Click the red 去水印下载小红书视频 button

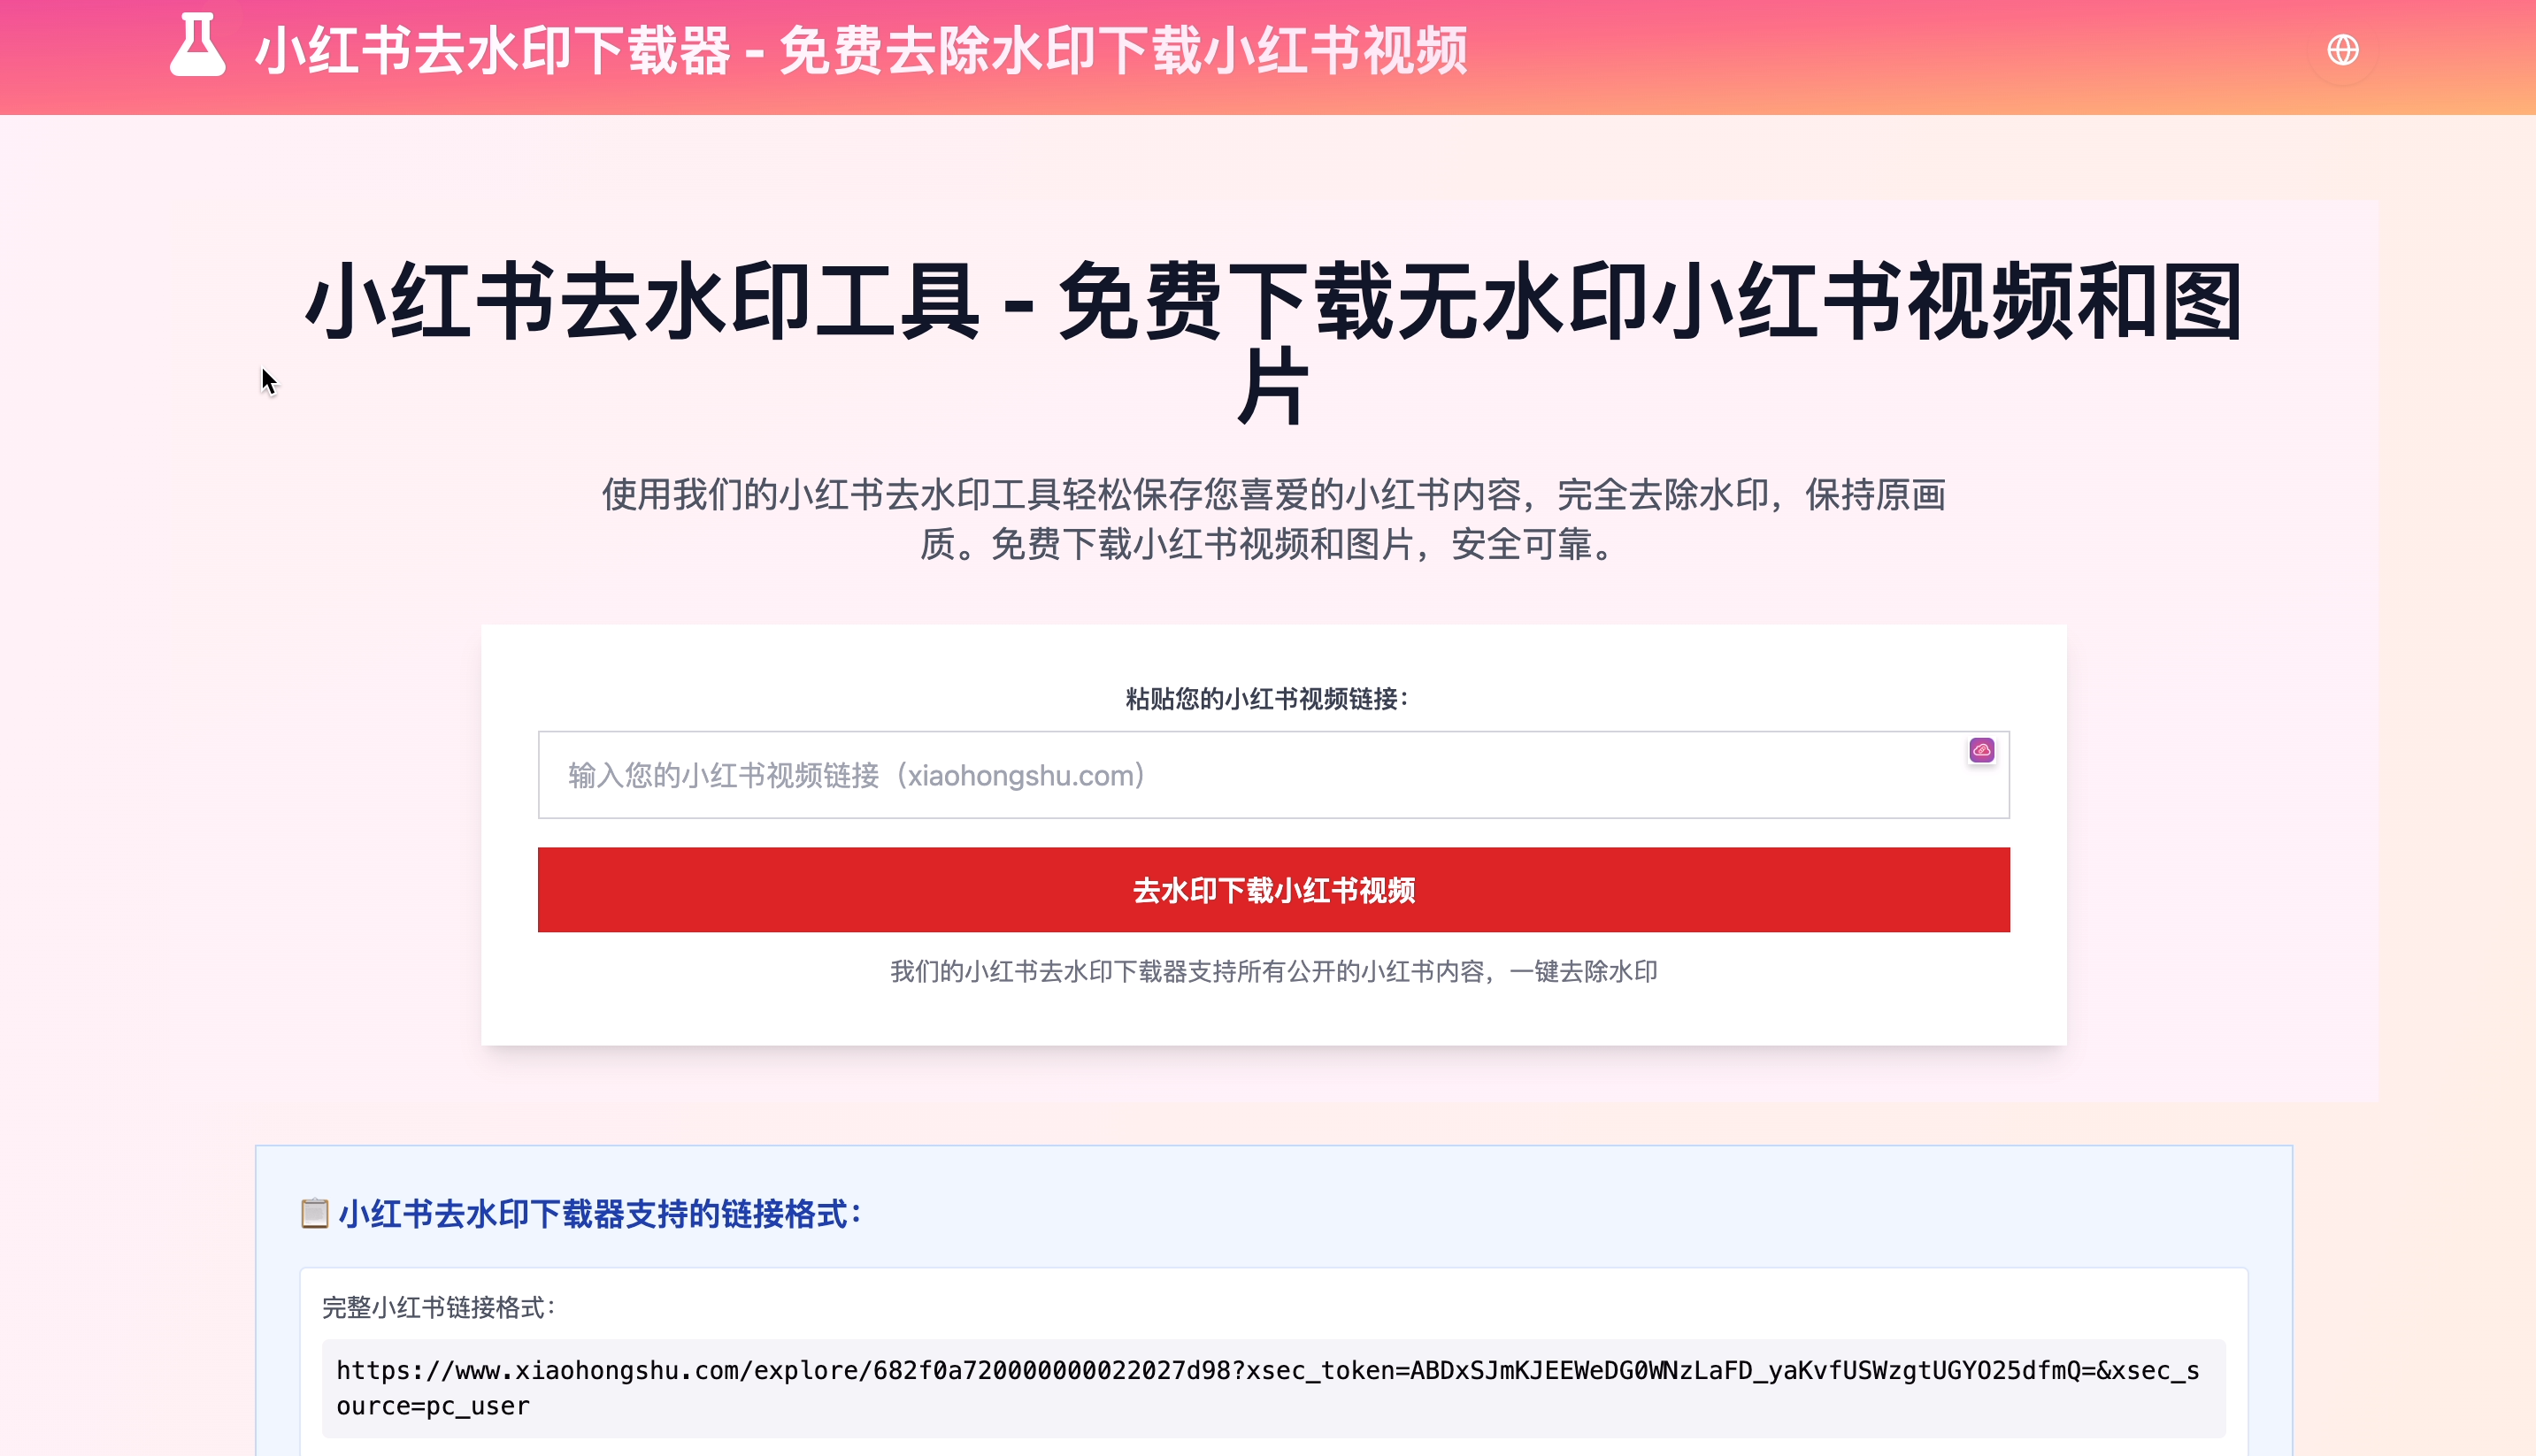click(x=1273, y=890)
